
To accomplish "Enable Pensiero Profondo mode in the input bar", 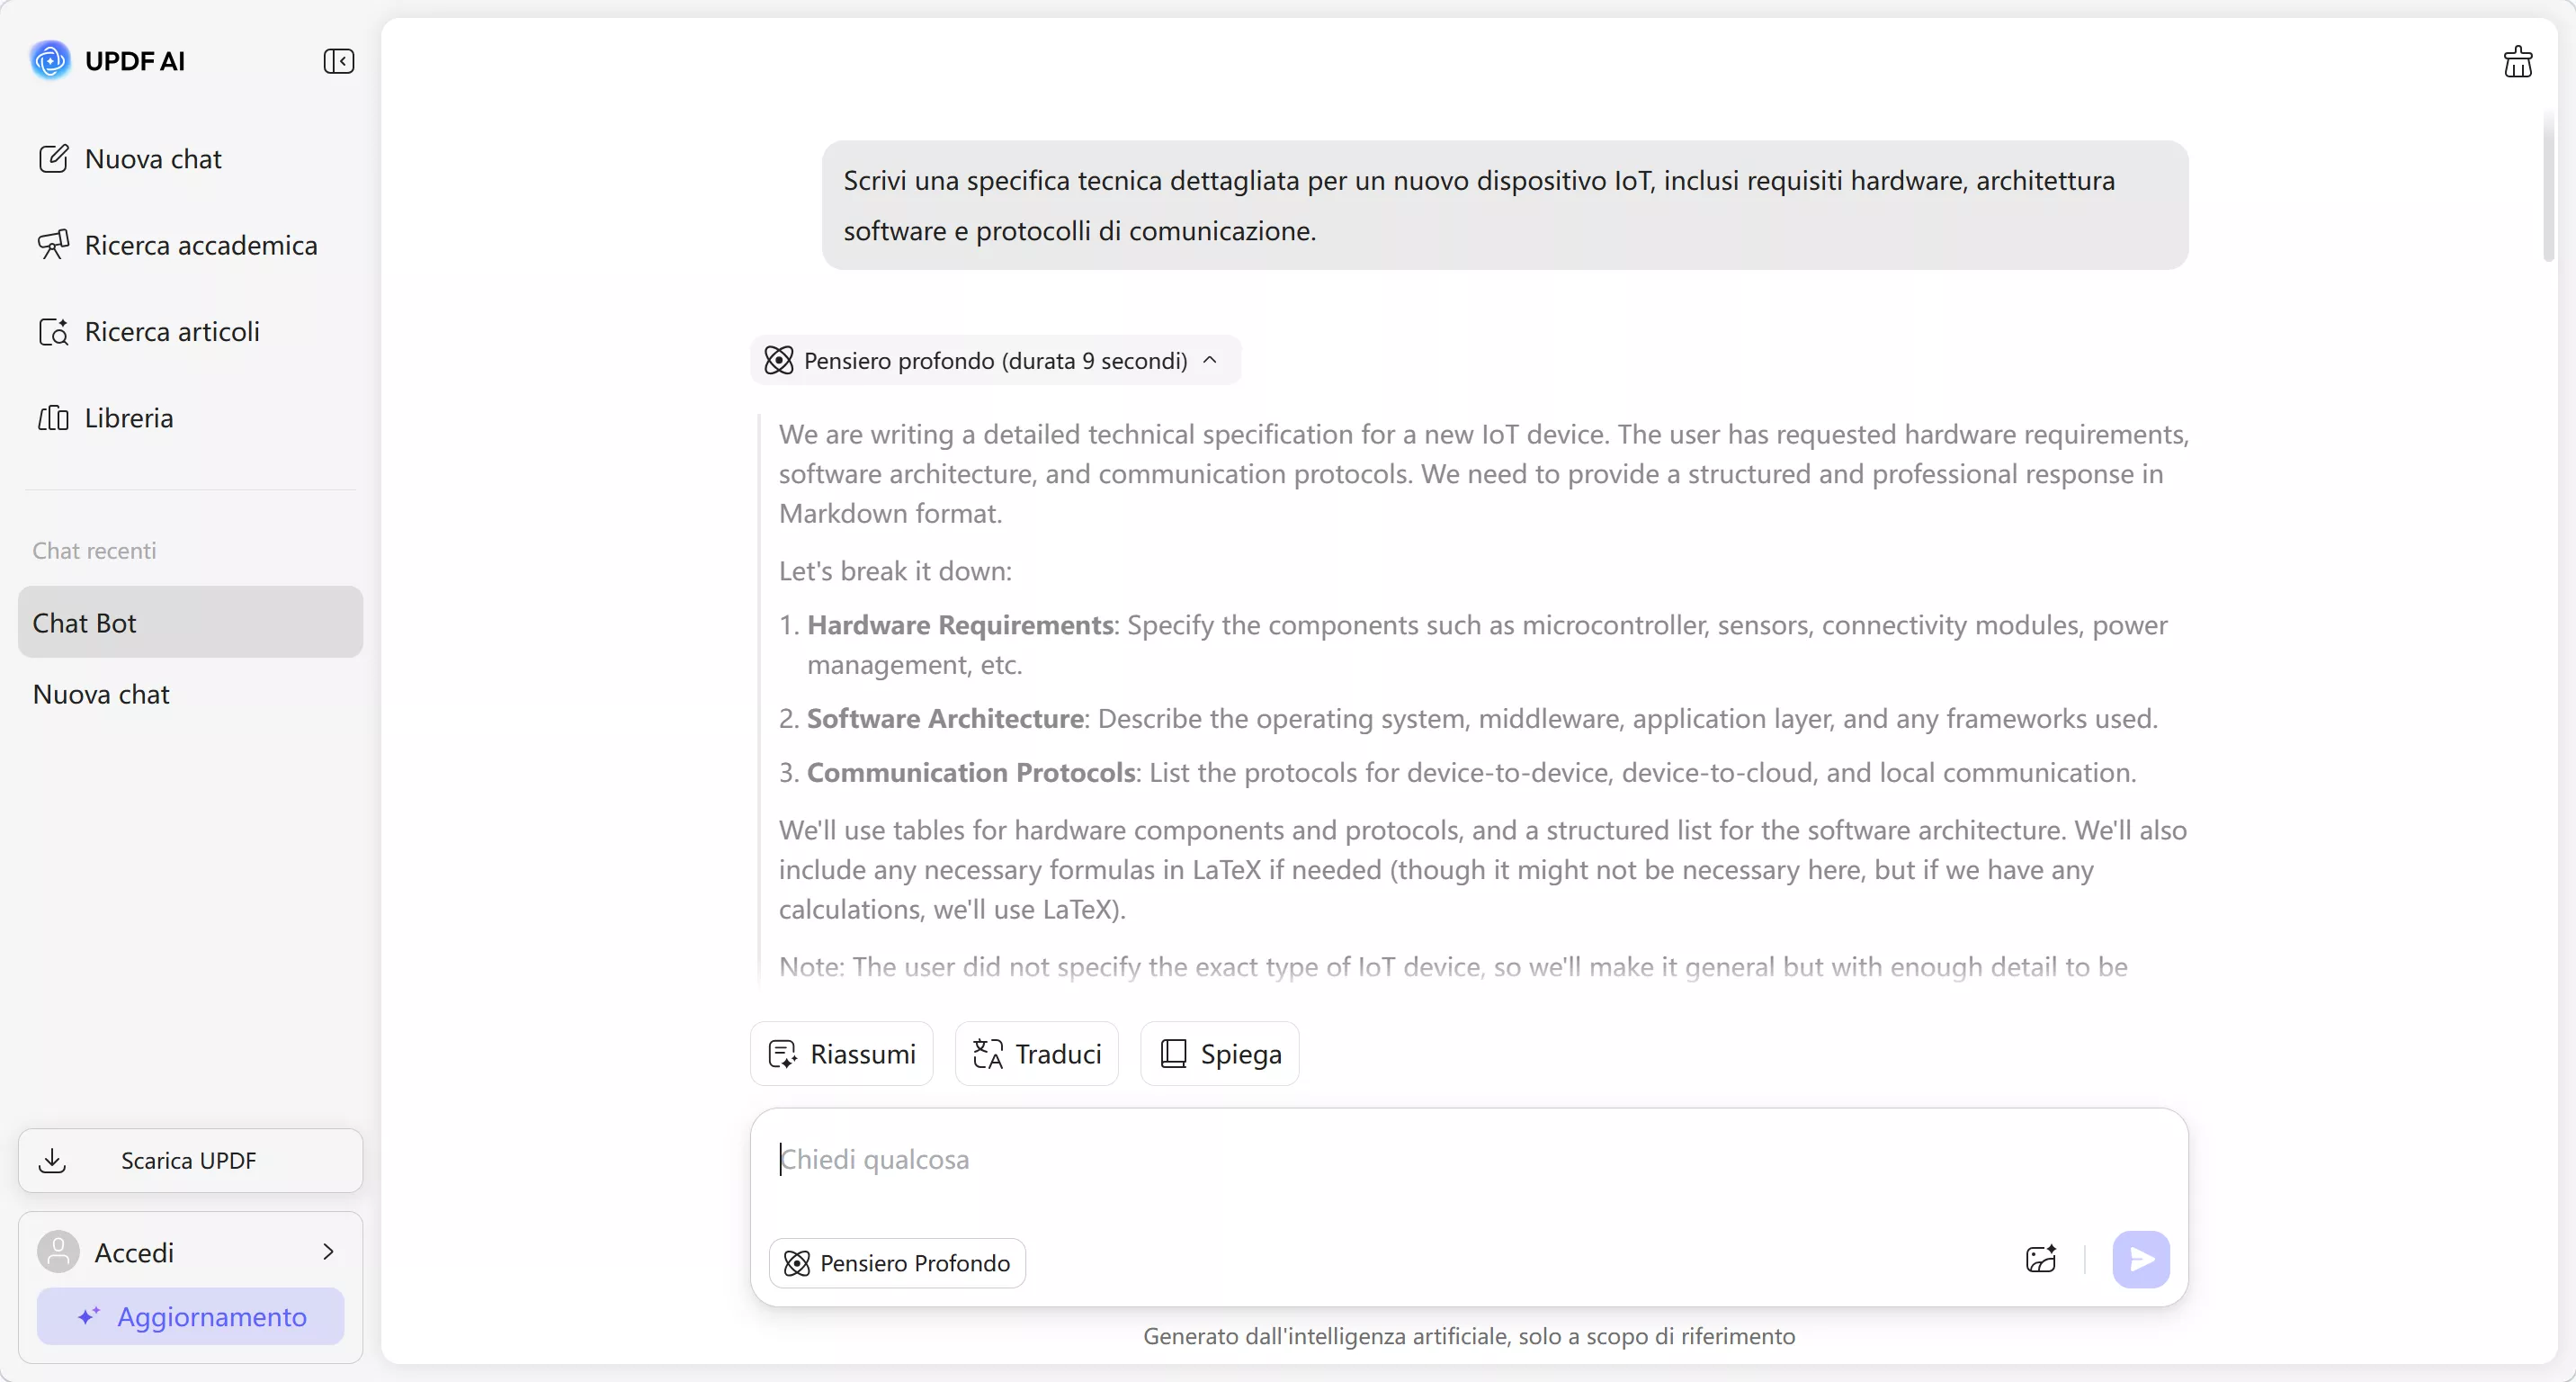I will (897, 1262).
